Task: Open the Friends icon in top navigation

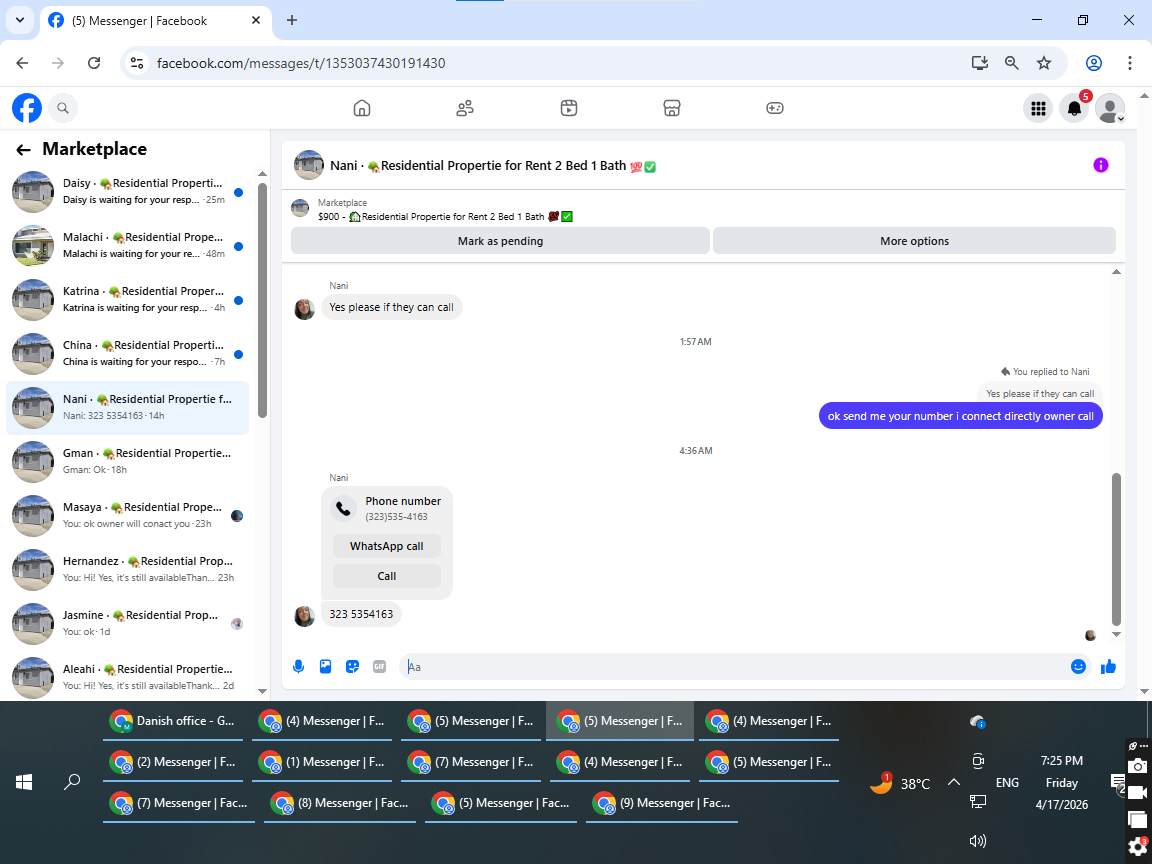Action: coord(464,108)
